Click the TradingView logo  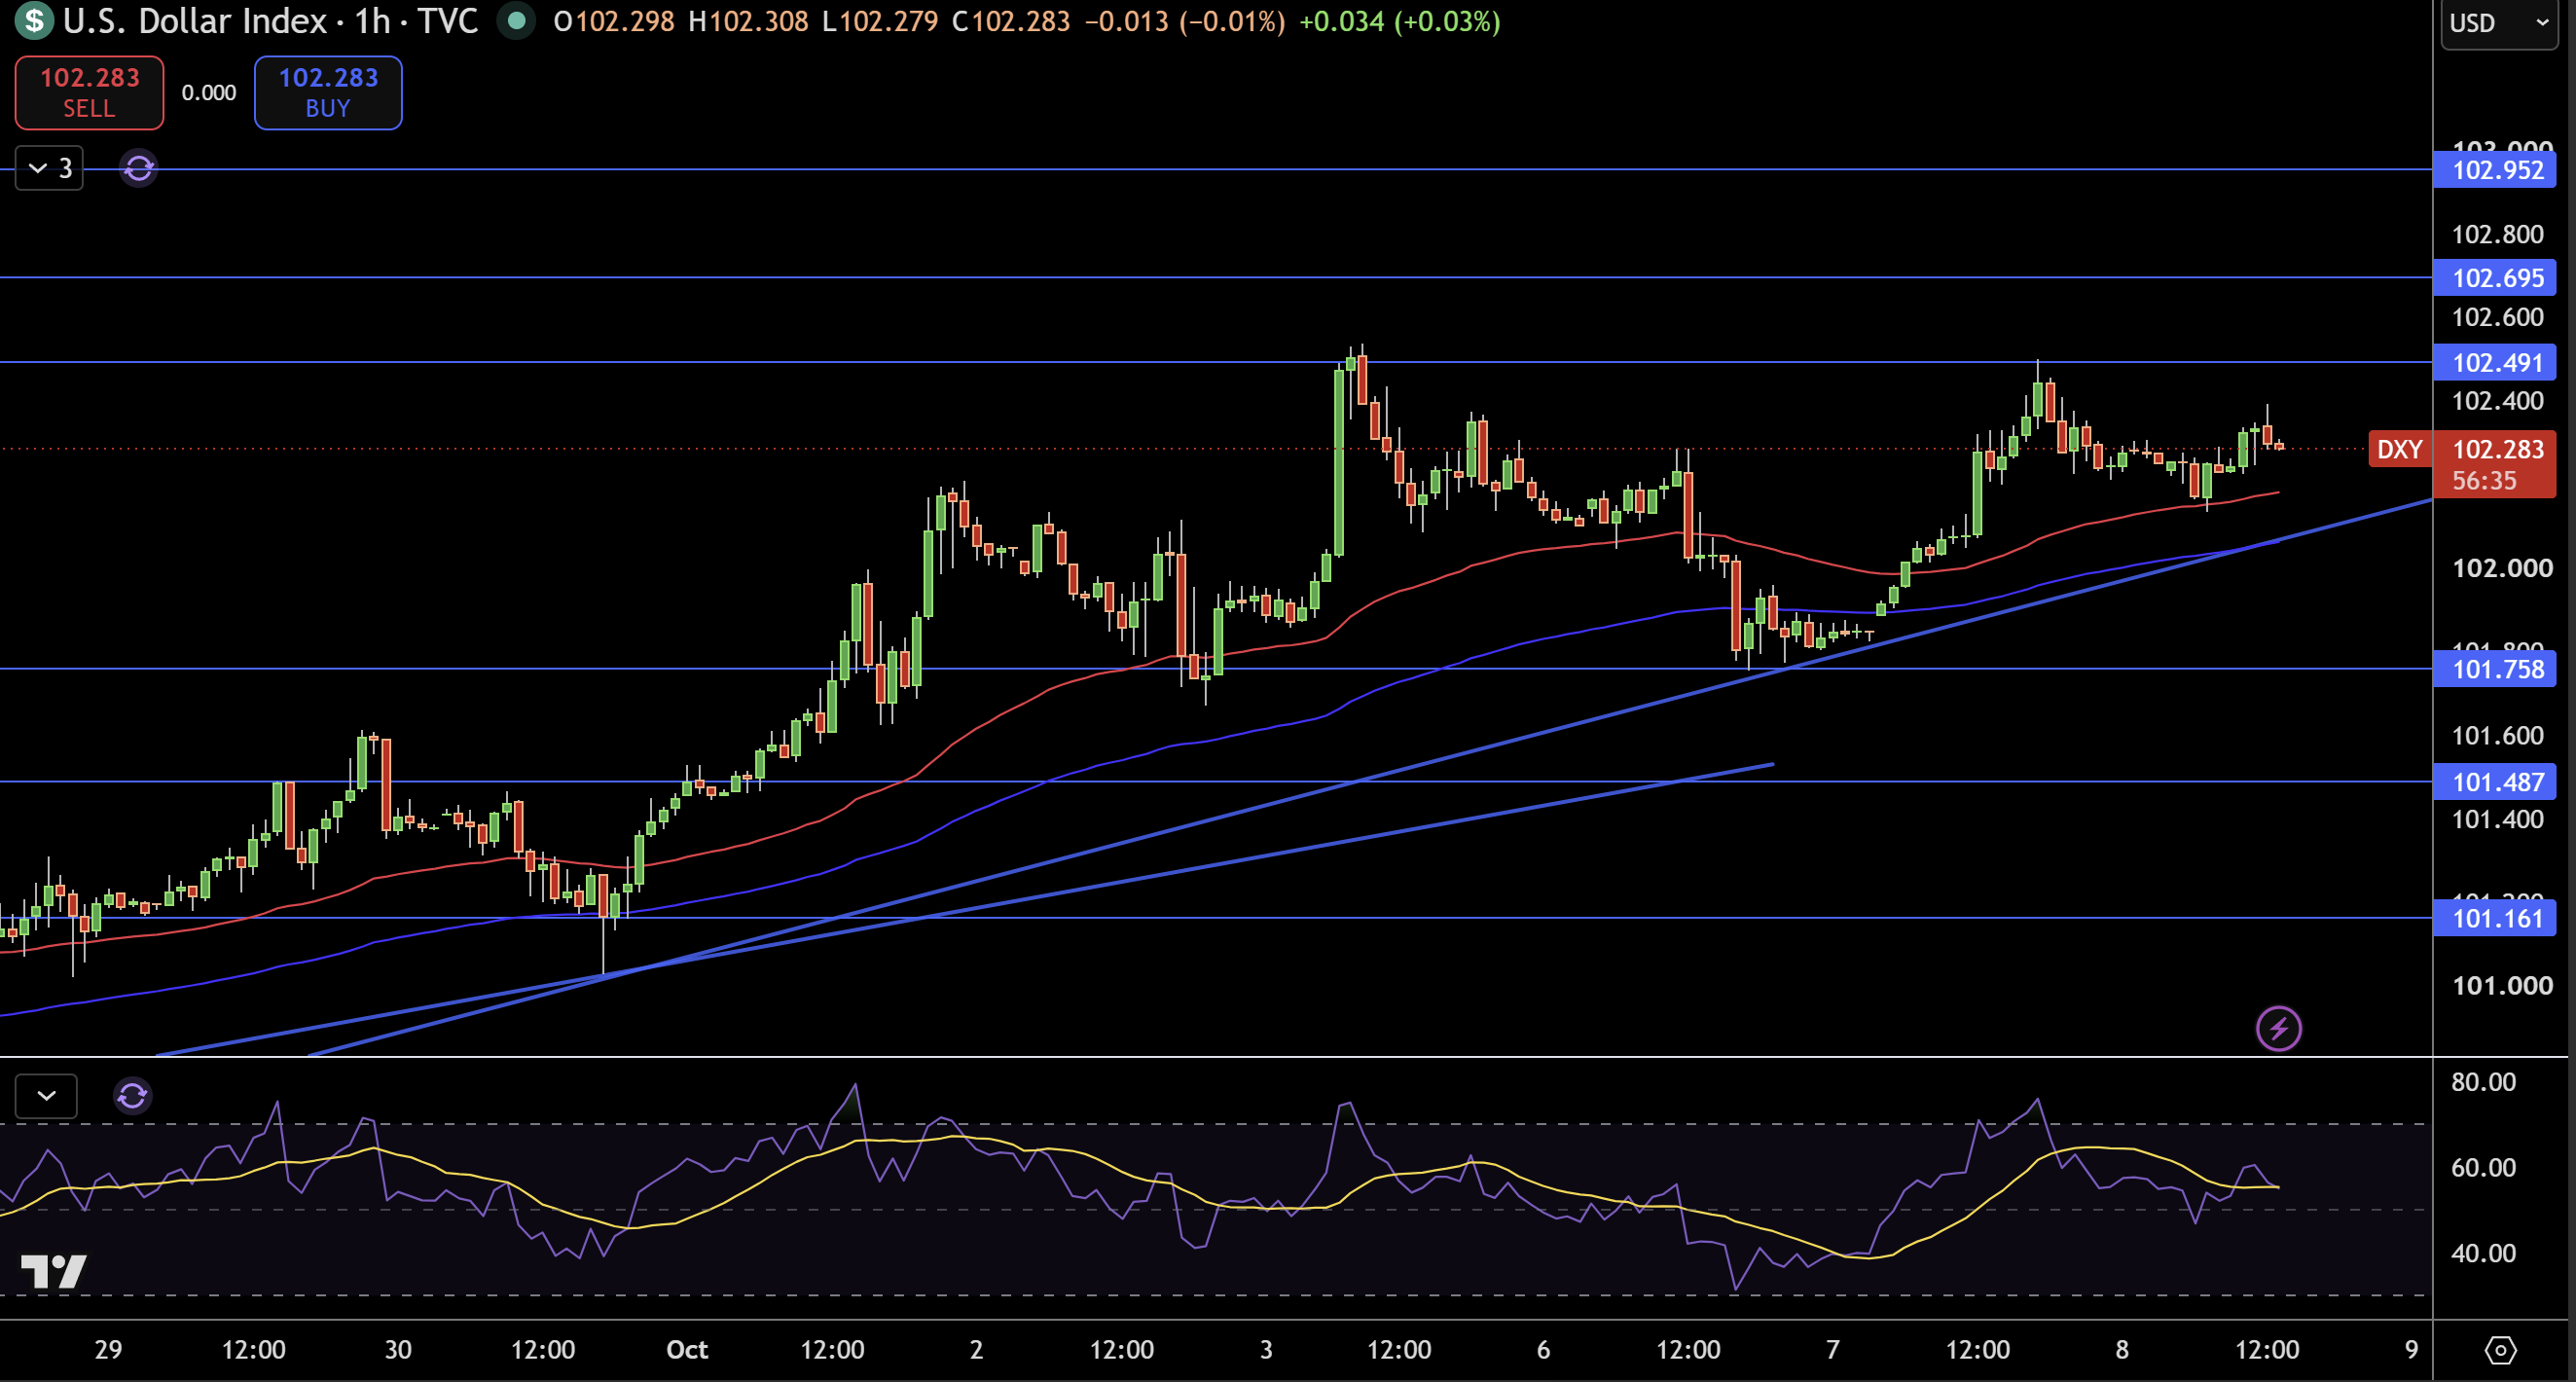[54, 1271]
